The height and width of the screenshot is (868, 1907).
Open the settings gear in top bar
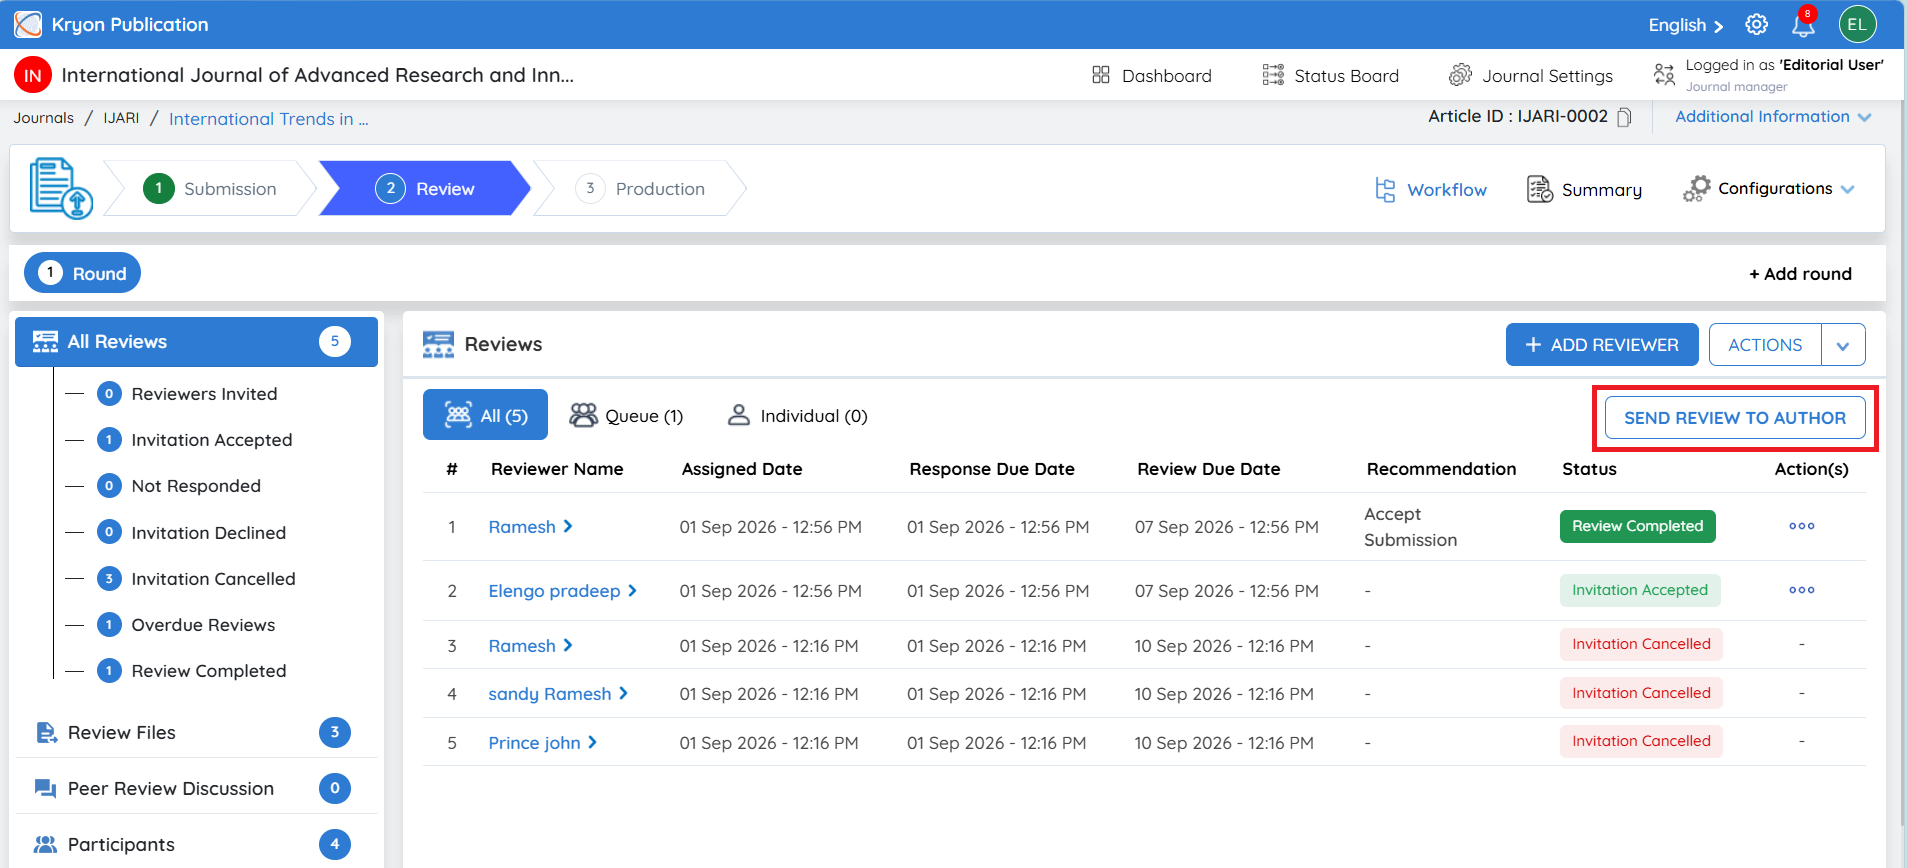[1756, 24]
